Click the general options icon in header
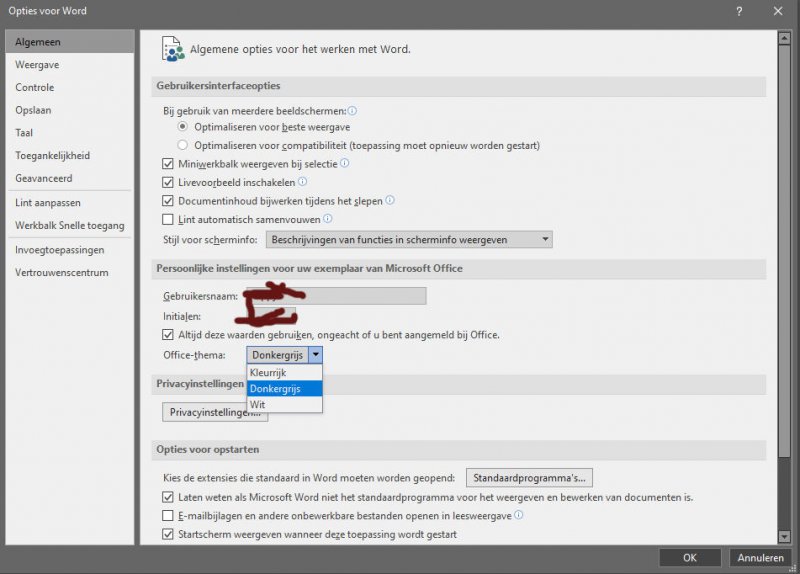This screenshot has height=574, width=800. coord(172,48)
